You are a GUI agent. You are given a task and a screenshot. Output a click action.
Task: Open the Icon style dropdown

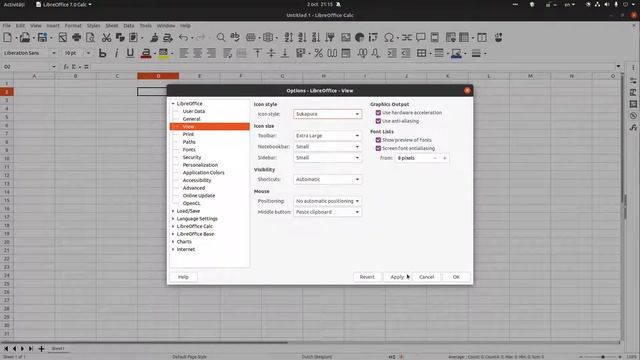click(327, 114)
